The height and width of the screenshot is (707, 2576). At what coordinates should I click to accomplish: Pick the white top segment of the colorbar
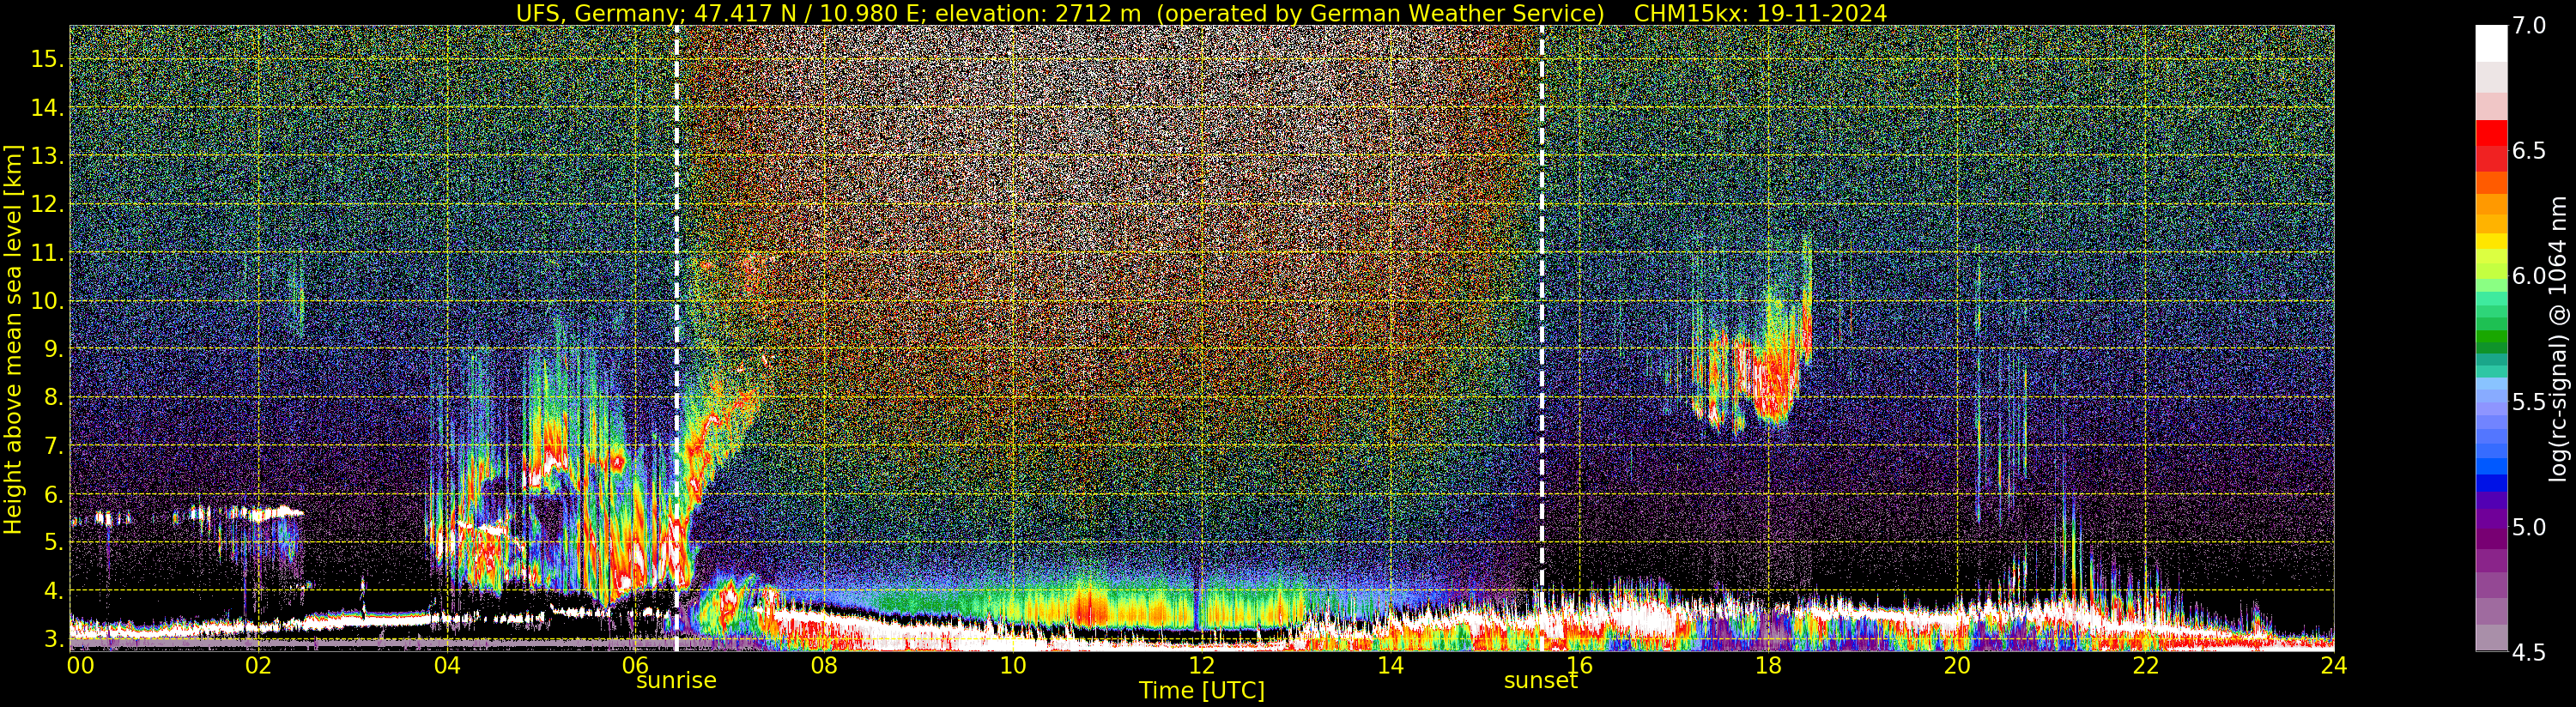[2491, 43]
